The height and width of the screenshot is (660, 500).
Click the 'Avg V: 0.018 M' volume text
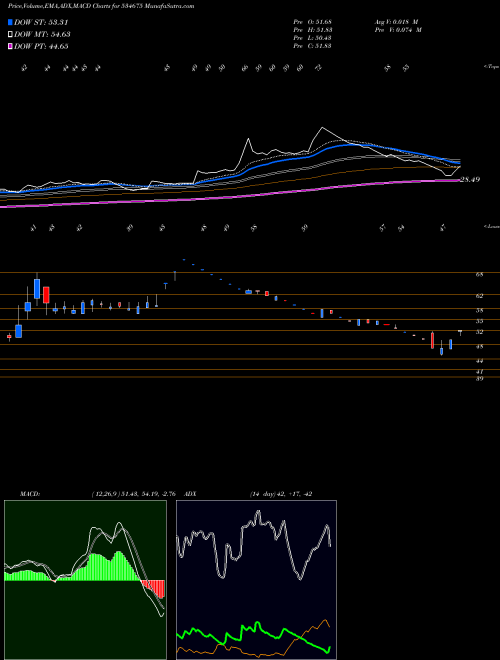pyautogui.click(x=396, y=21)
